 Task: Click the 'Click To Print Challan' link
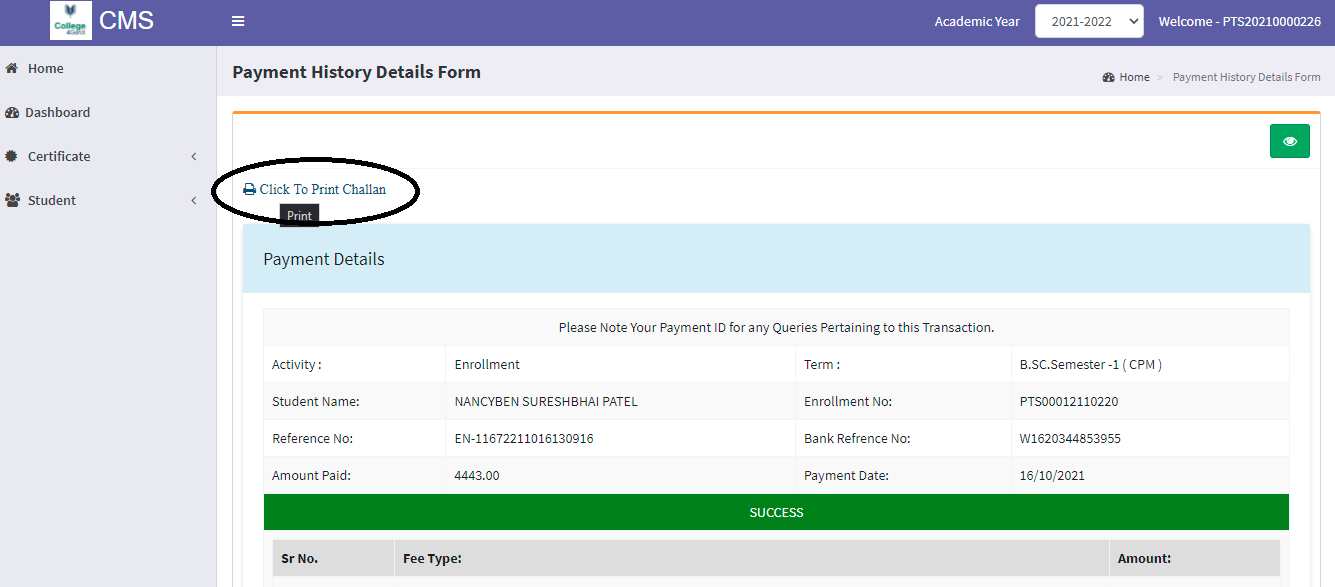pos(322,190)
